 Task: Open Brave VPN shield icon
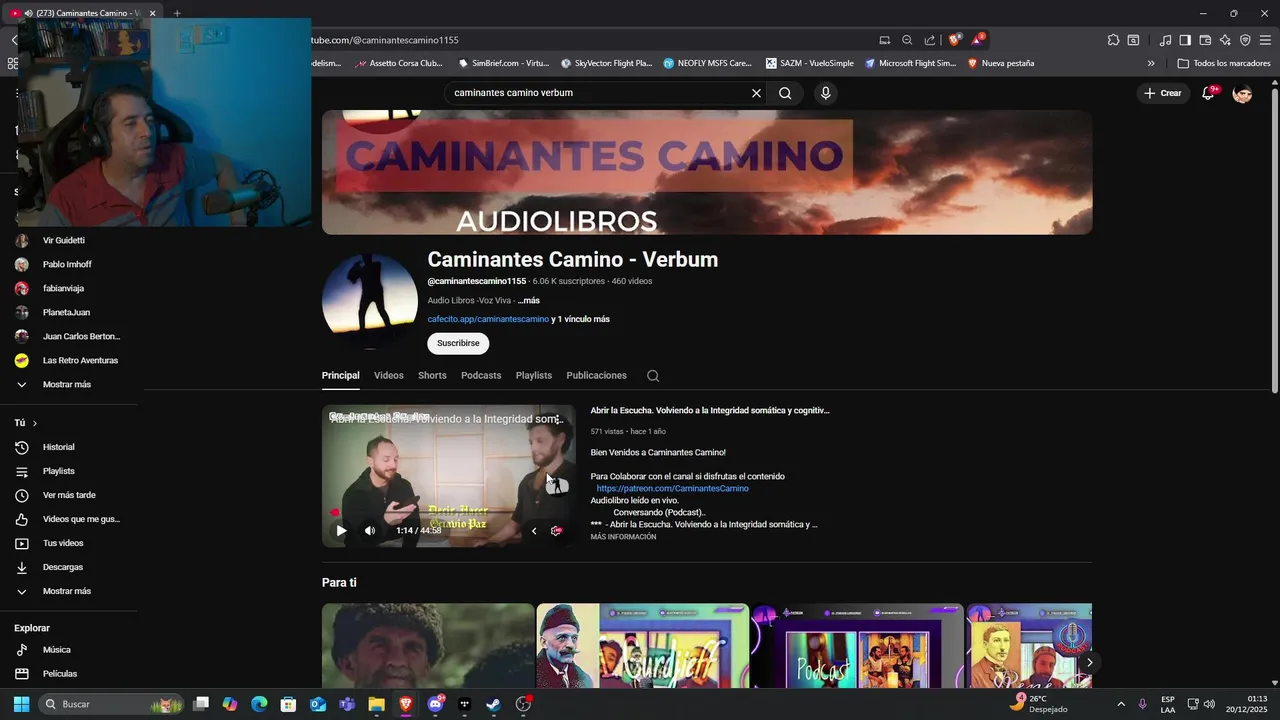pos(1245,40)
